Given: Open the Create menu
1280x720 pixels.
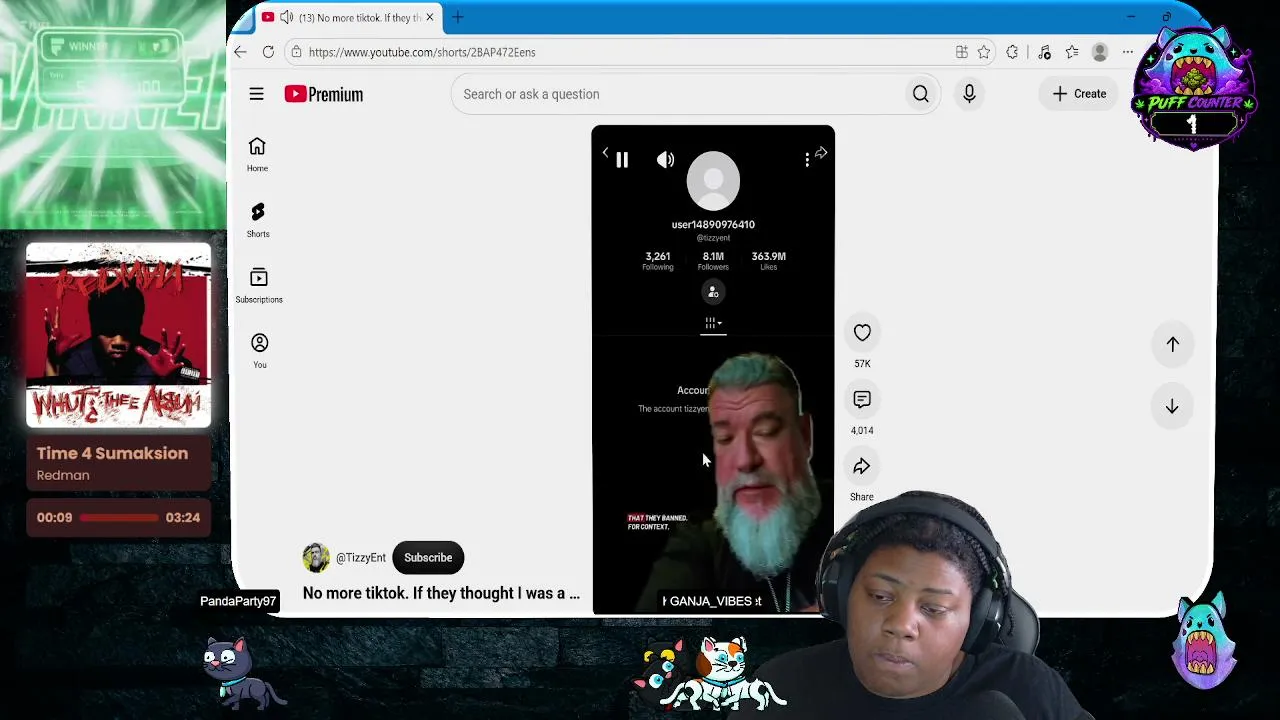Looking at the screenshot, I should click(1079, 94).
